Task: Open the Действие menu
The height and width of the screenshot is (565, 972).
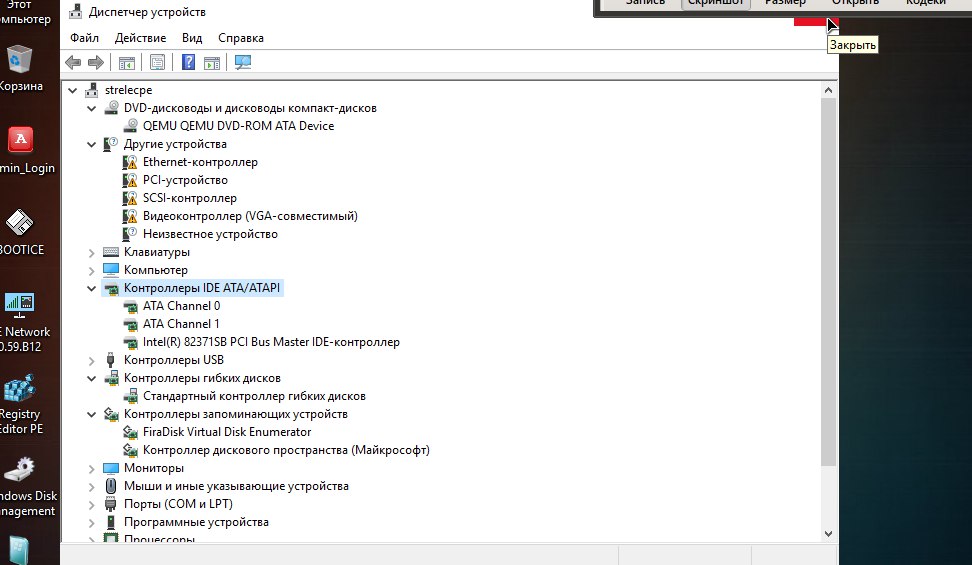Action: click(140, 38)
